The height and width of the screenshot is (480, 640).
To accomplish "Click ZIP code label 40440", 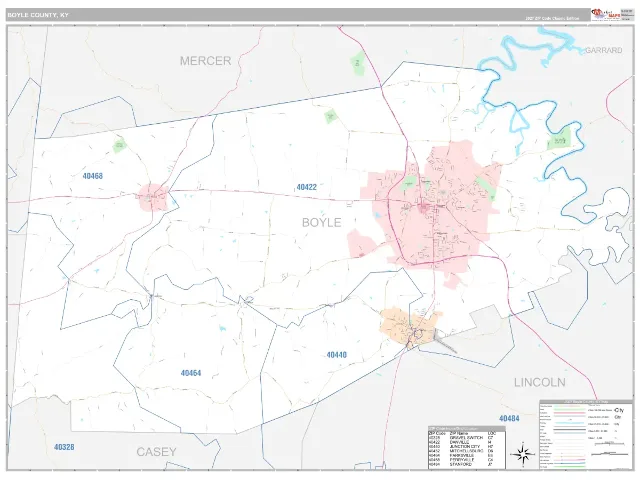I will click(337, 355).
